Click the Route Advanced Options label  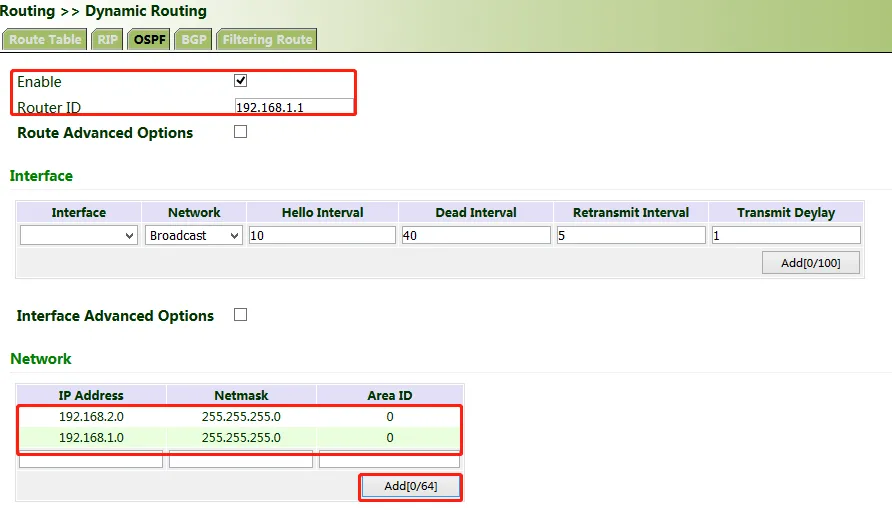(105, 132)
